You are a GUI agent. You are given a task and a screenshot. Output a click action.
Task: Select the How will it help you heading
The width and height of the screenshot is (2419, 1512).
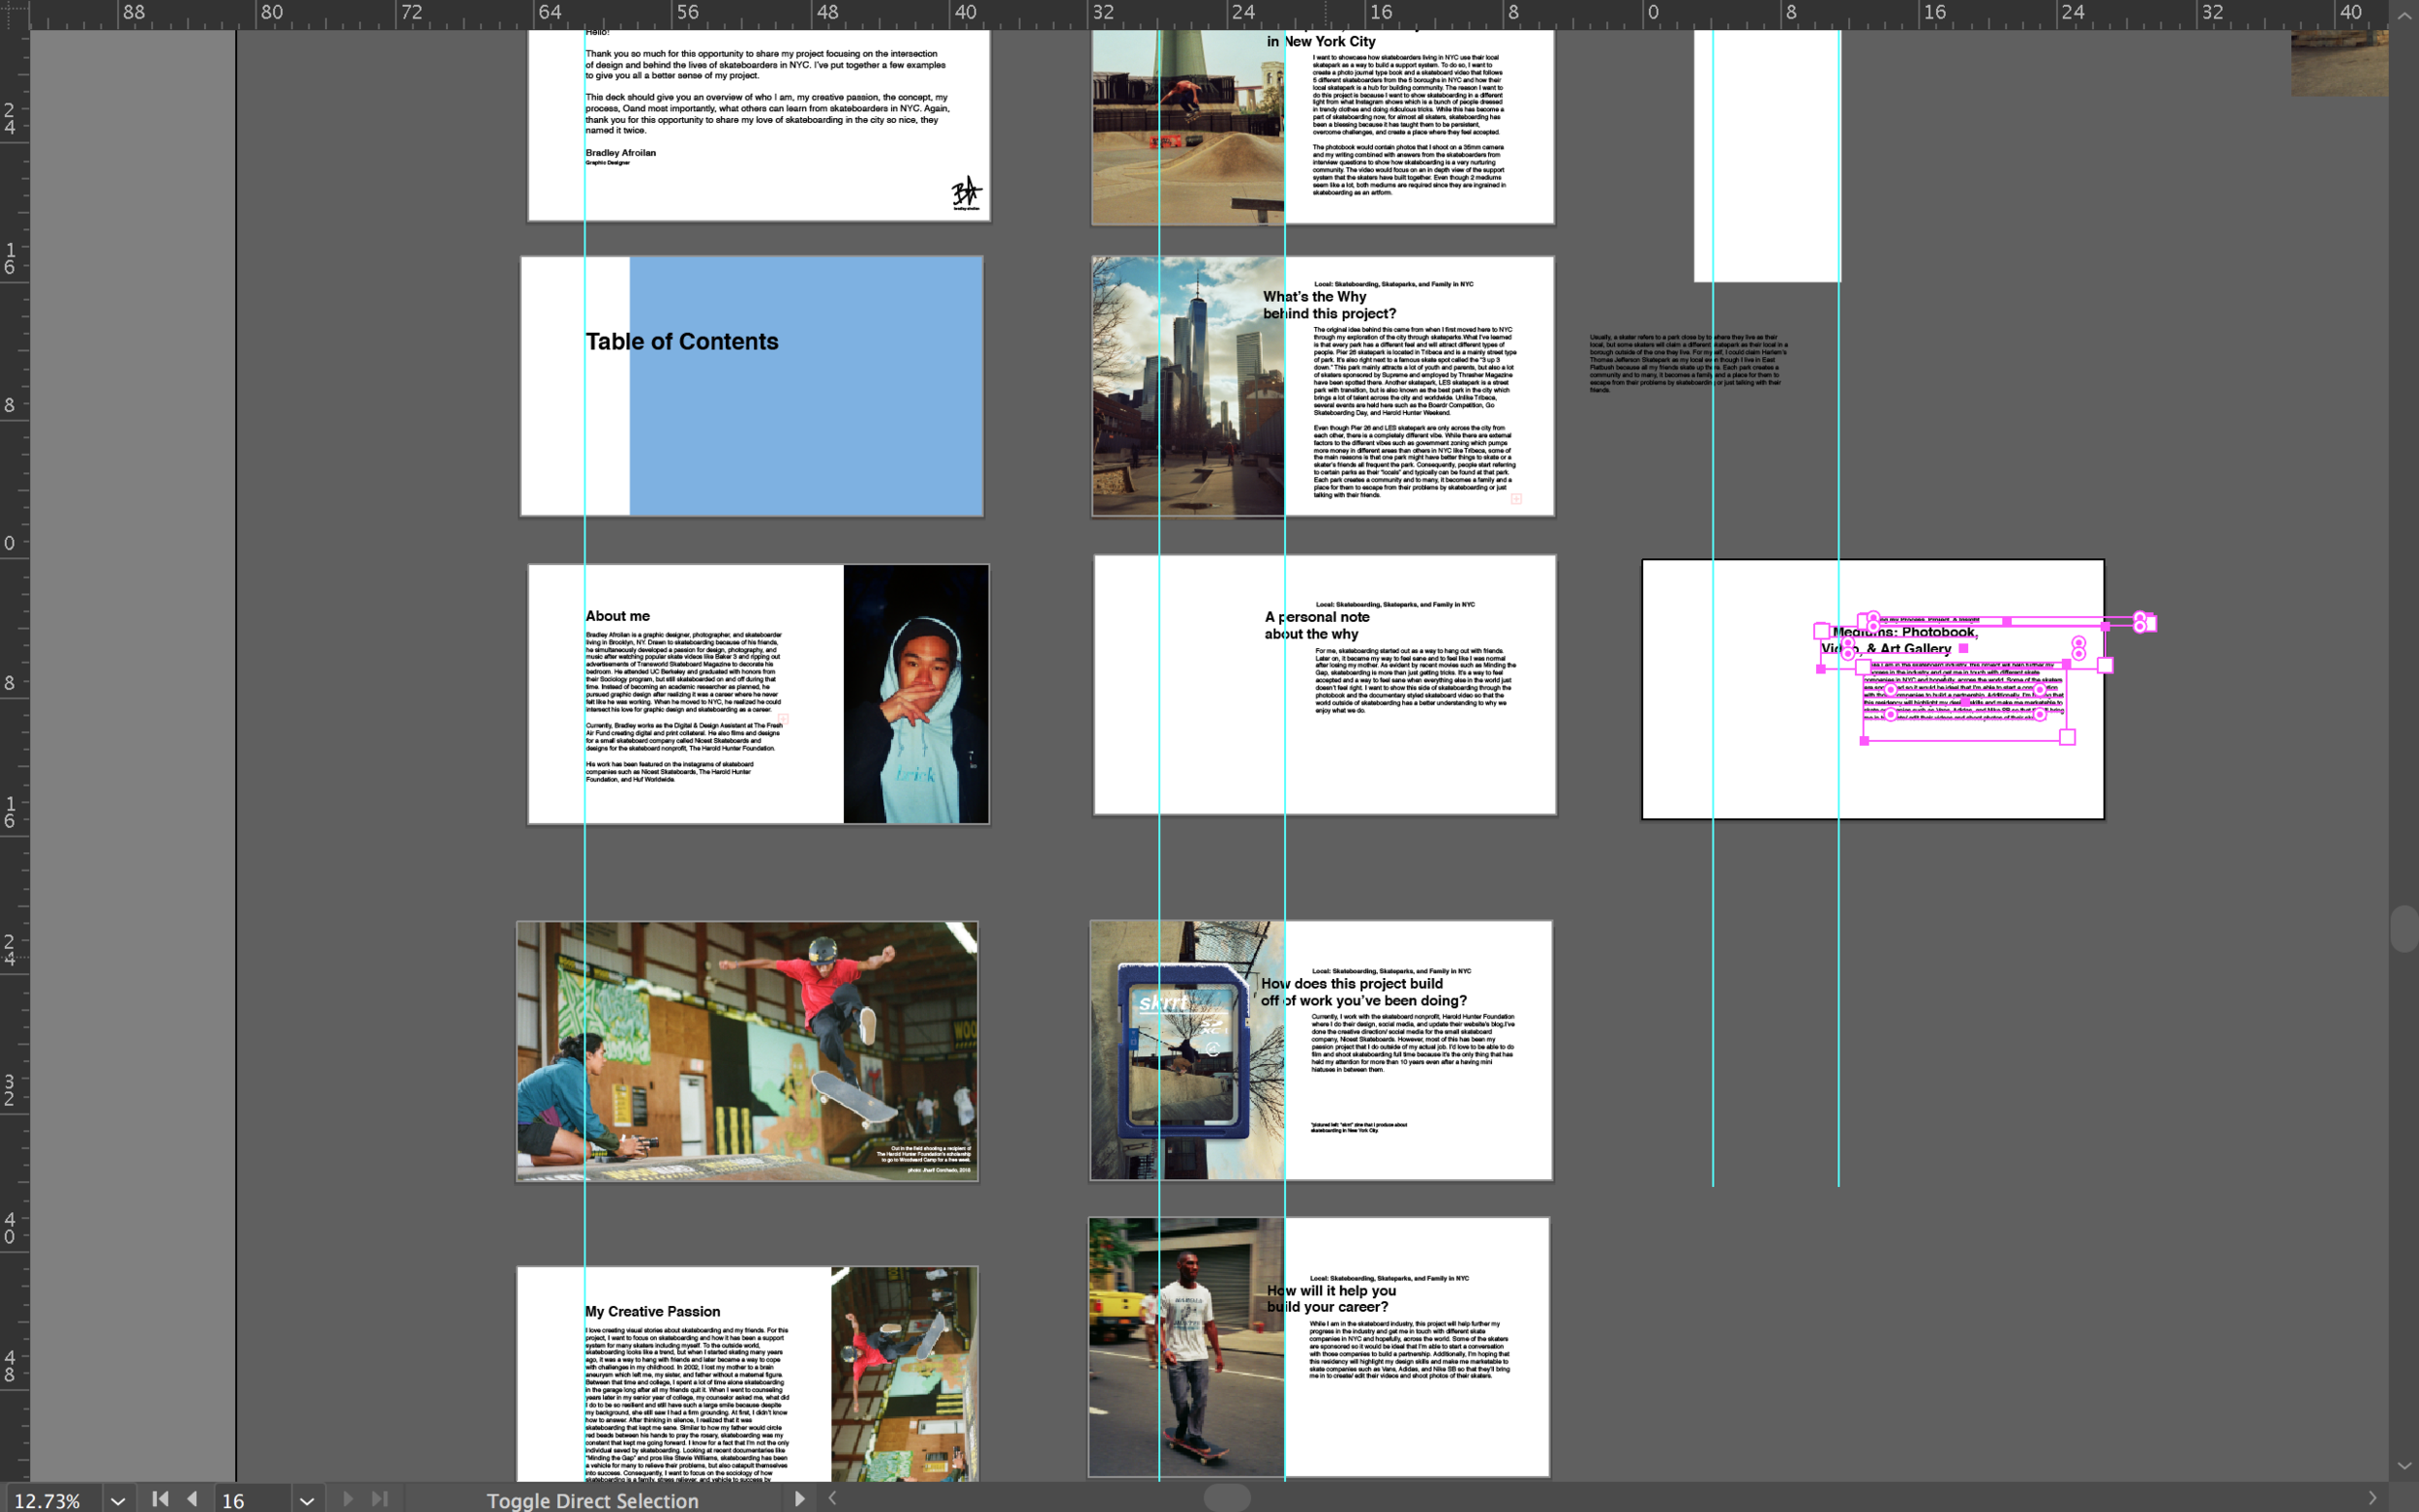(x=1331, y=1298)
